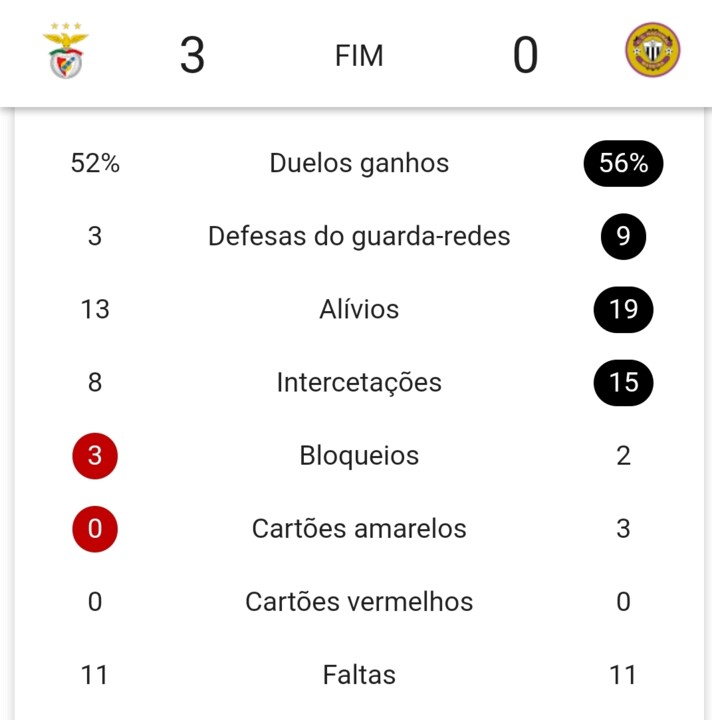Click the red 3 Bloqueios badge

95,456
